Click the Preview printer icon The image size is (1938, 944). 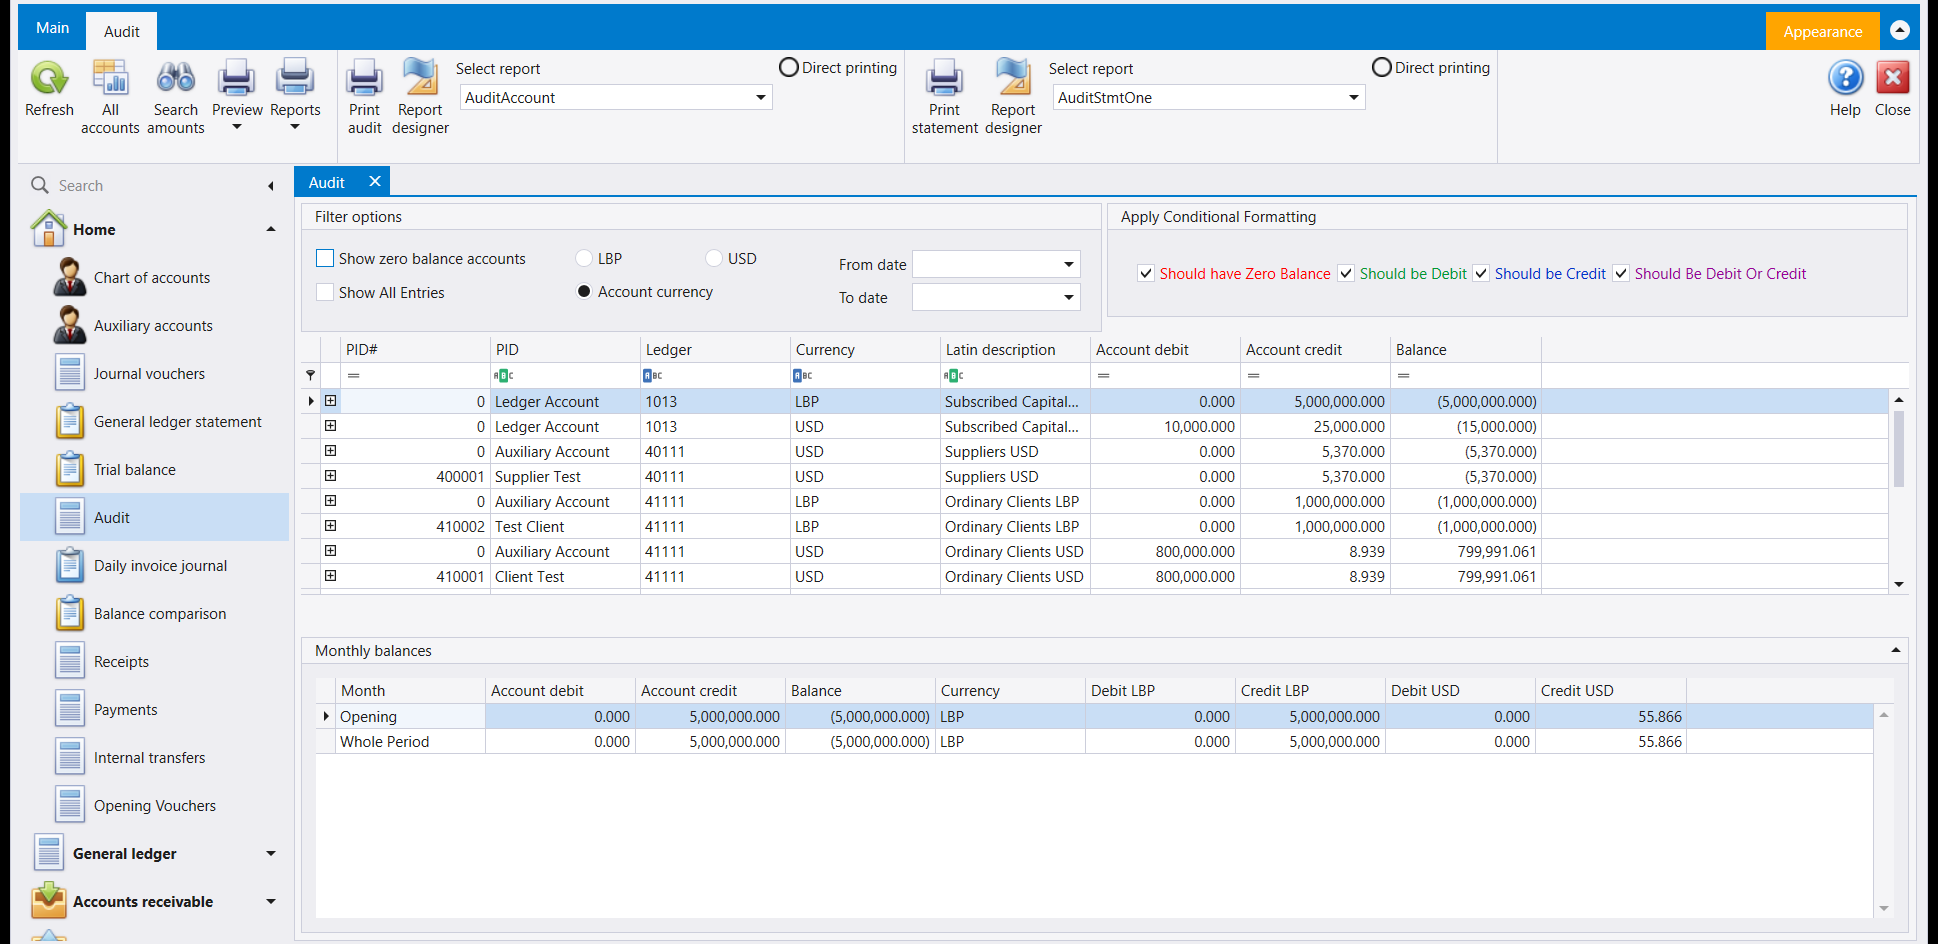coord(237,79)
